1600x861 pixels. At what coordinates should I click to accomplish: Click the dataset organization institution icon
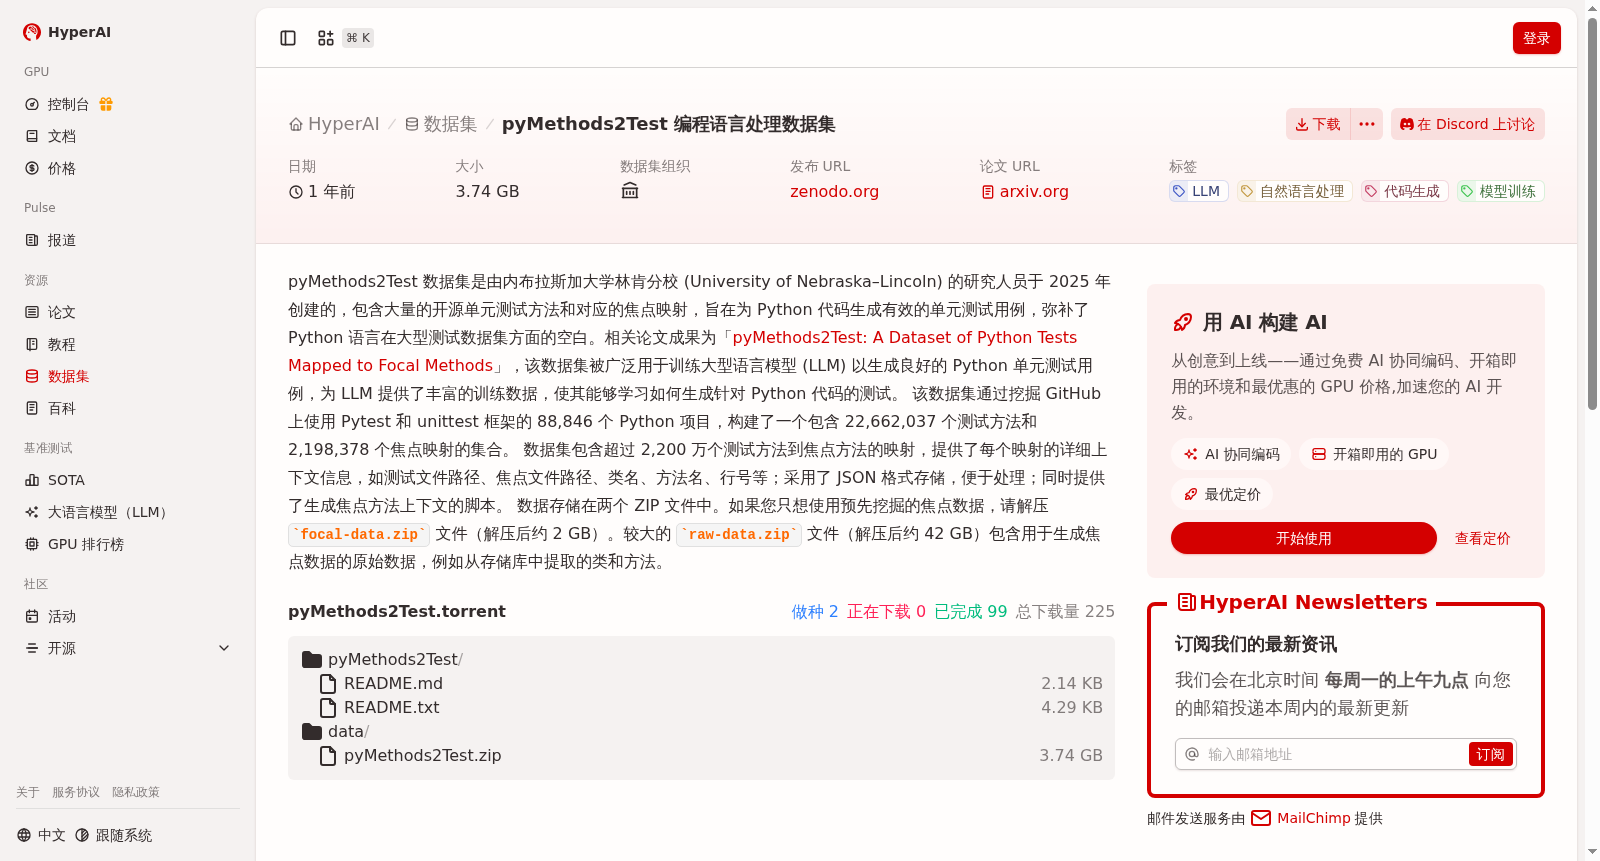630,191
